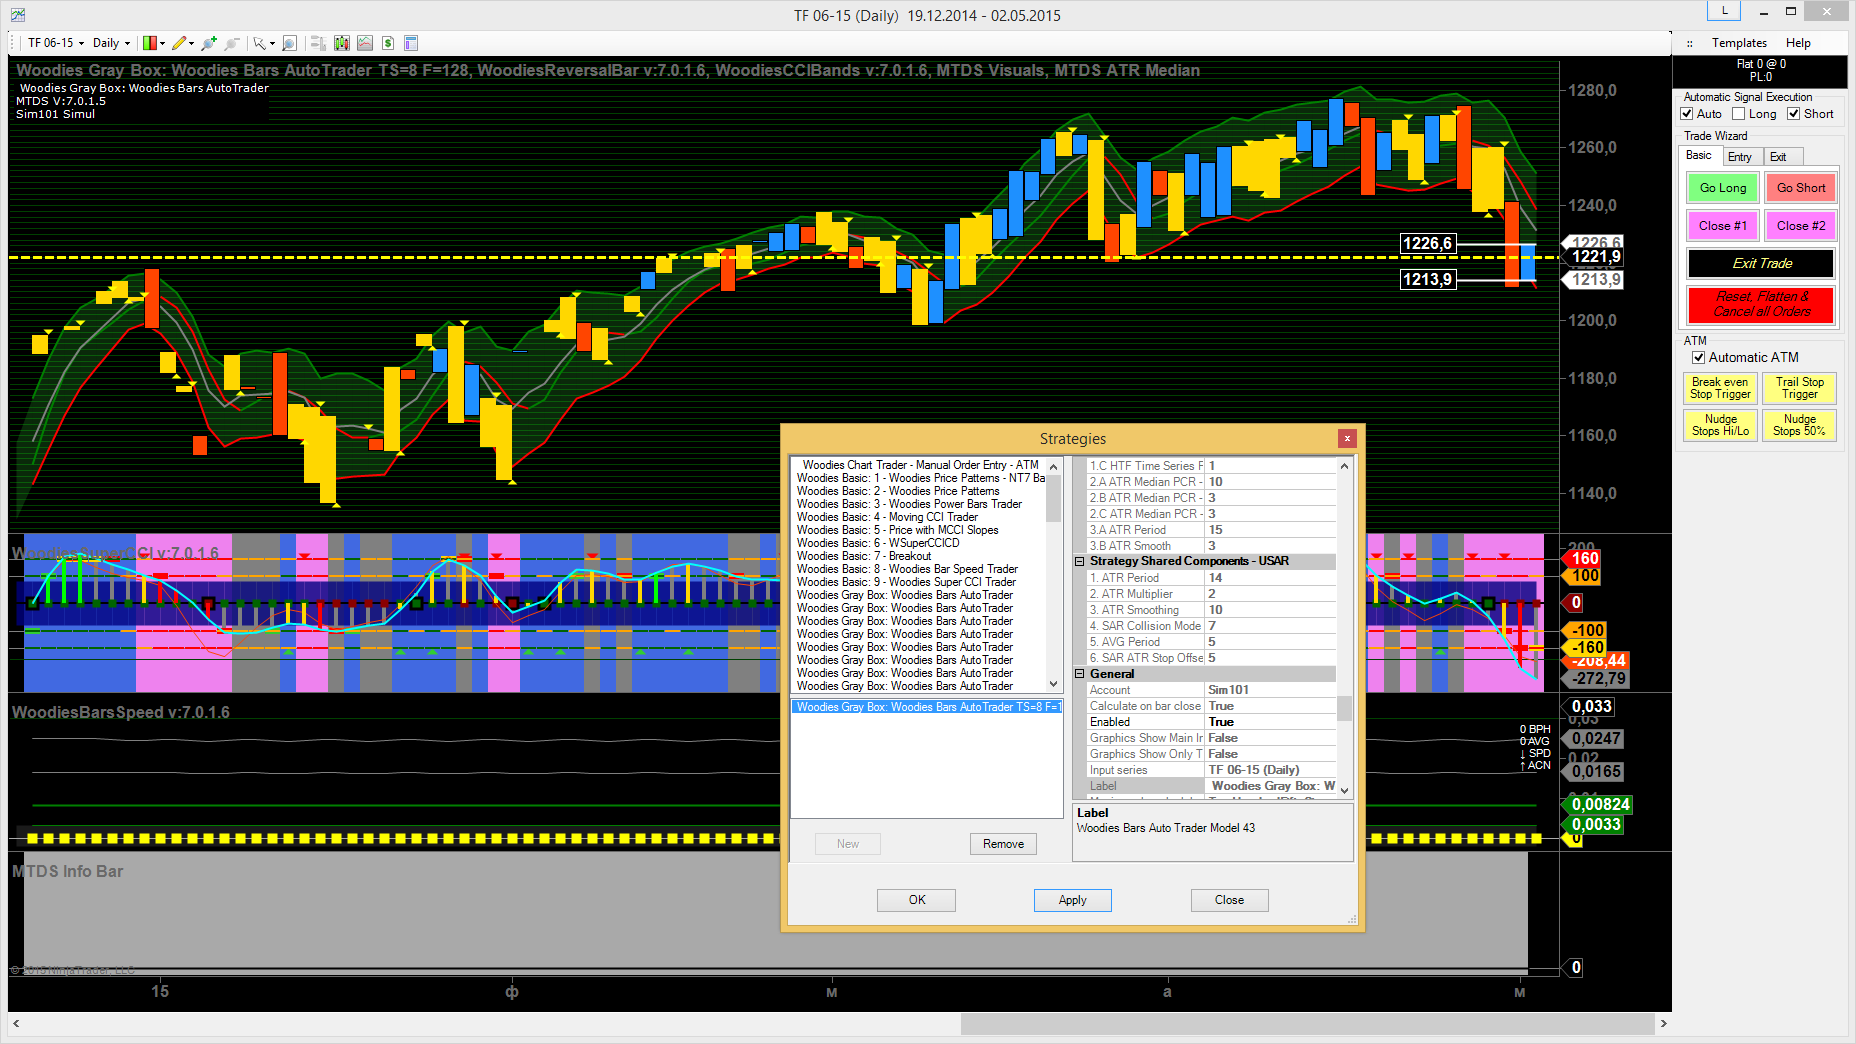Open the TF 06-15 instrument dropdown
The image size is (1856, 1044).
(x=56, y=43)
